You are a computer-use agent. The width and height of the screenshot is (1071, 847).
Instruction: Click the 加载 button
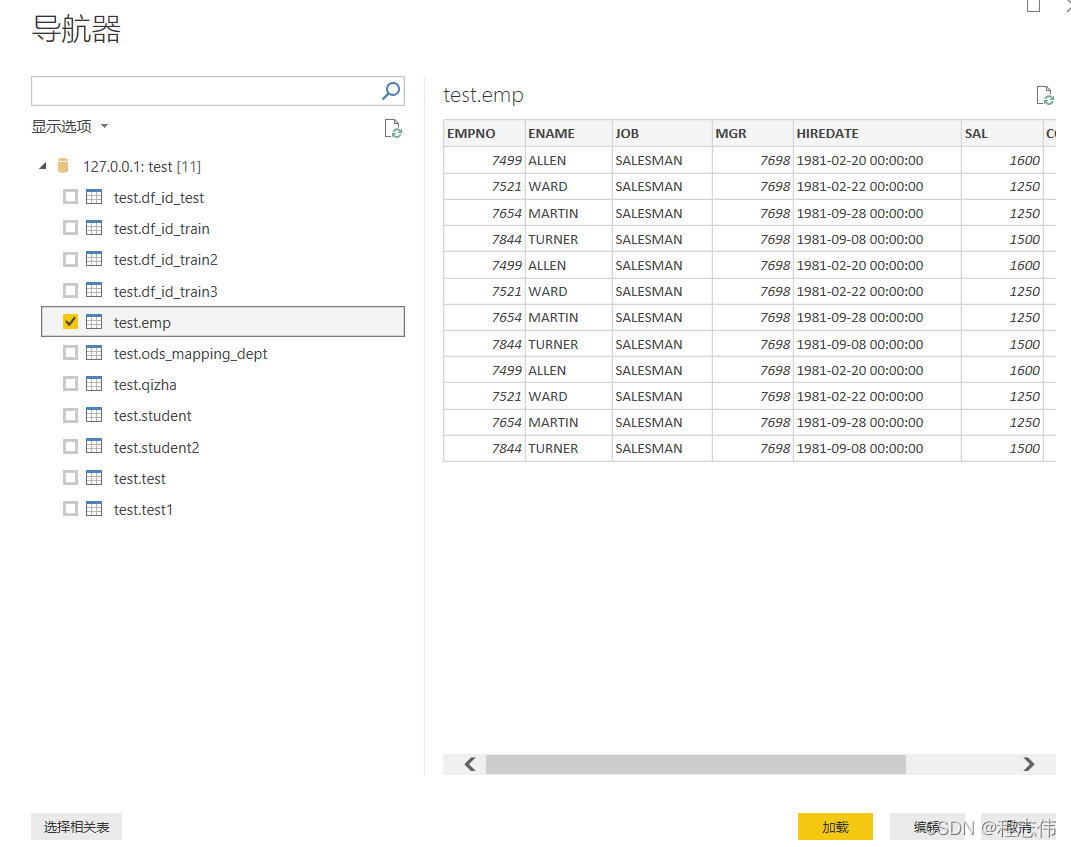835,827
